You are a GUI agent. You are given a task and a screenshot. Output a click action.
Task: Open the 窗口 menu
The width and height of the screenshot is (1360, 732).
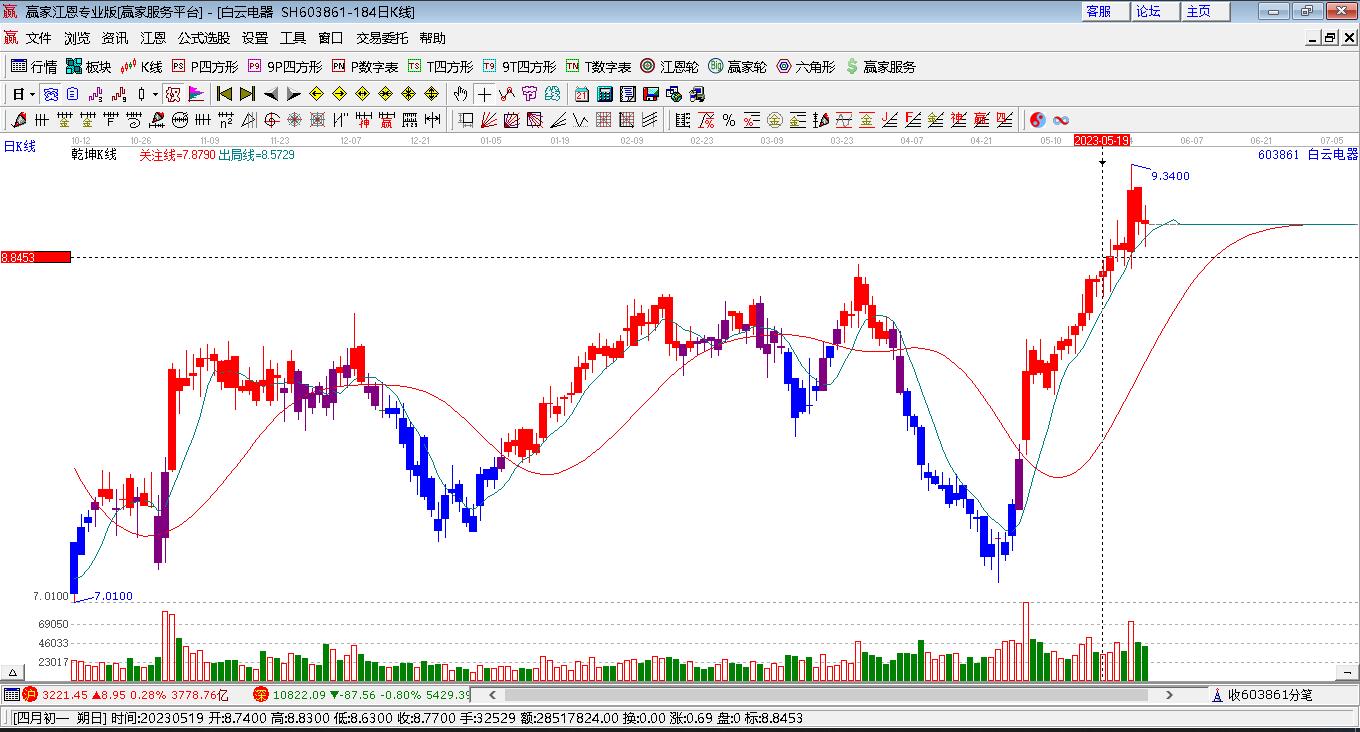[331, 38]
